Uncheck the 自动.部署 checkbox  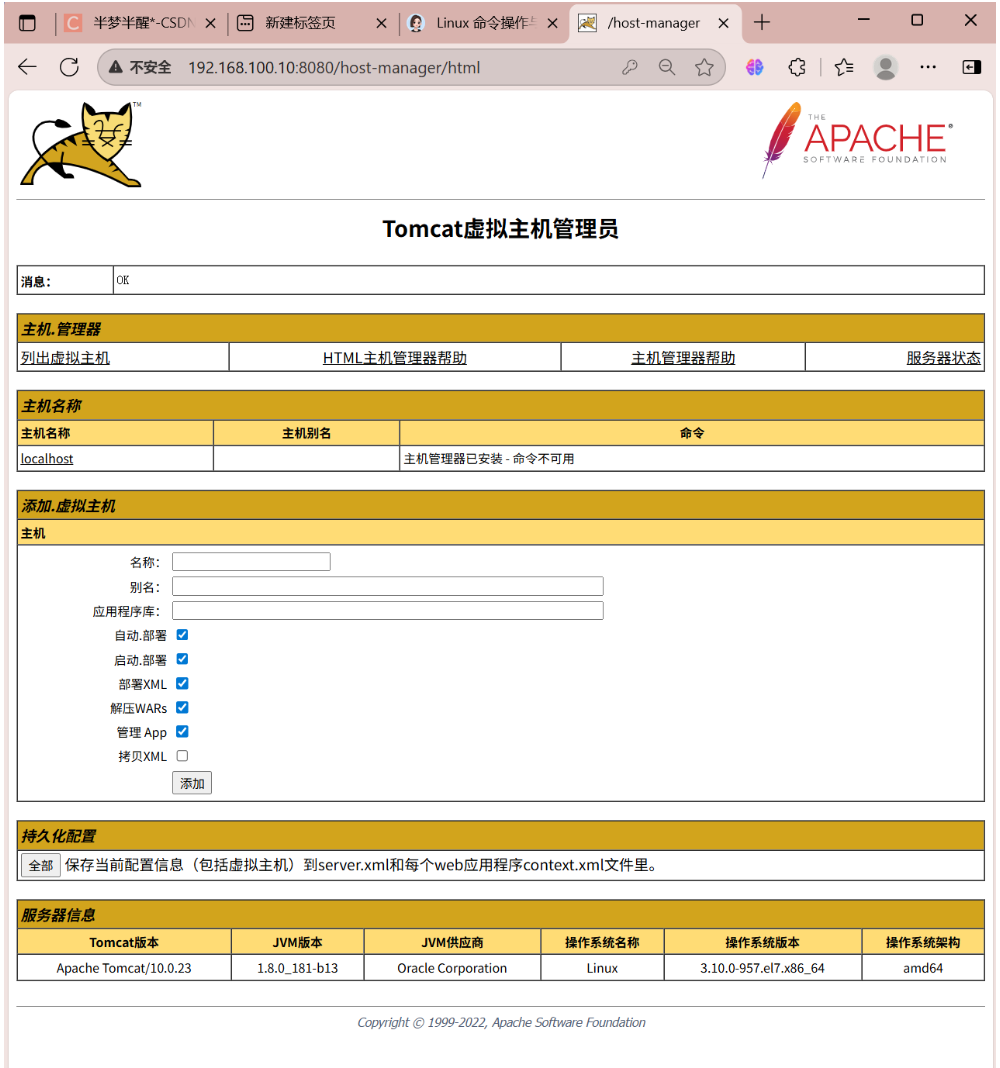pyautogui.click(x=183, y=635)
